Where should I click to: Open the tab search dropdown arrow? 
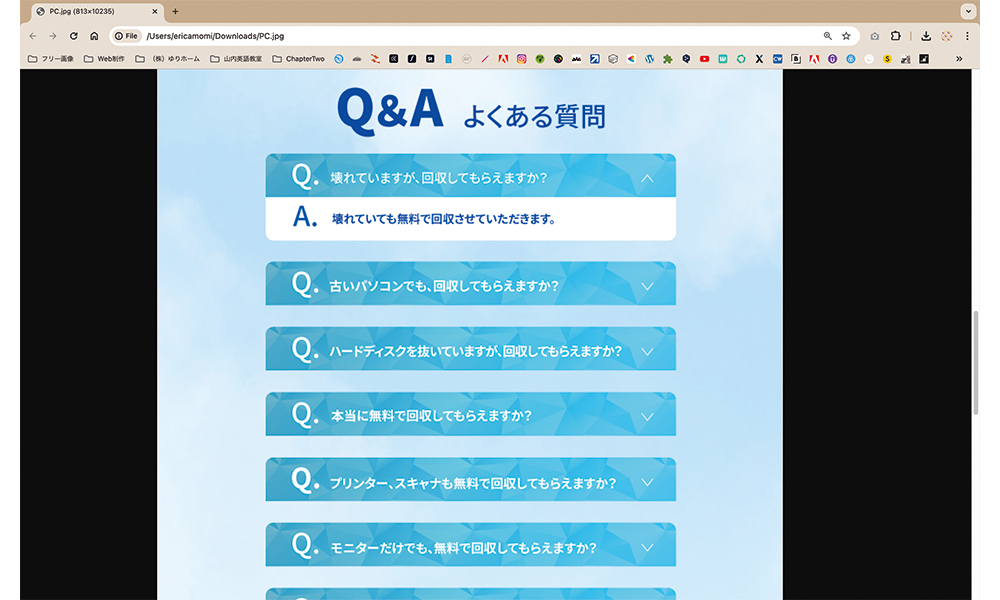pyautogui.click(x=968, y=11)
